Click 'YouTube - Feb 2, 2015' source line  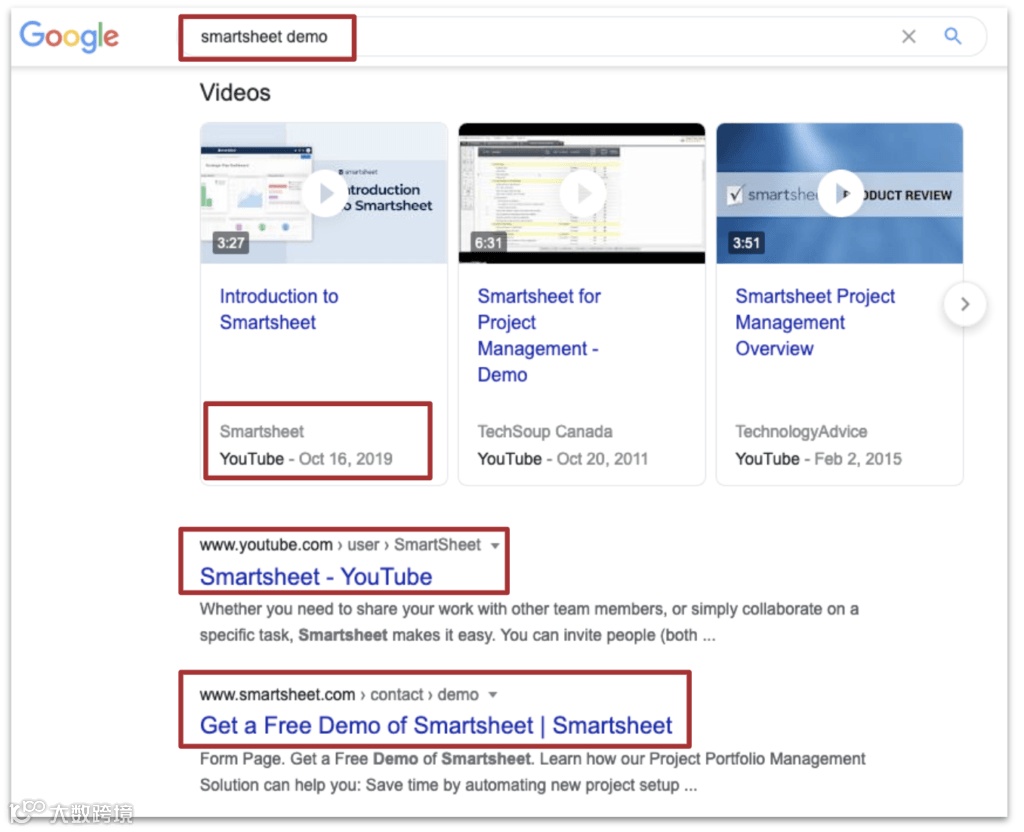[x=818, y=459]
